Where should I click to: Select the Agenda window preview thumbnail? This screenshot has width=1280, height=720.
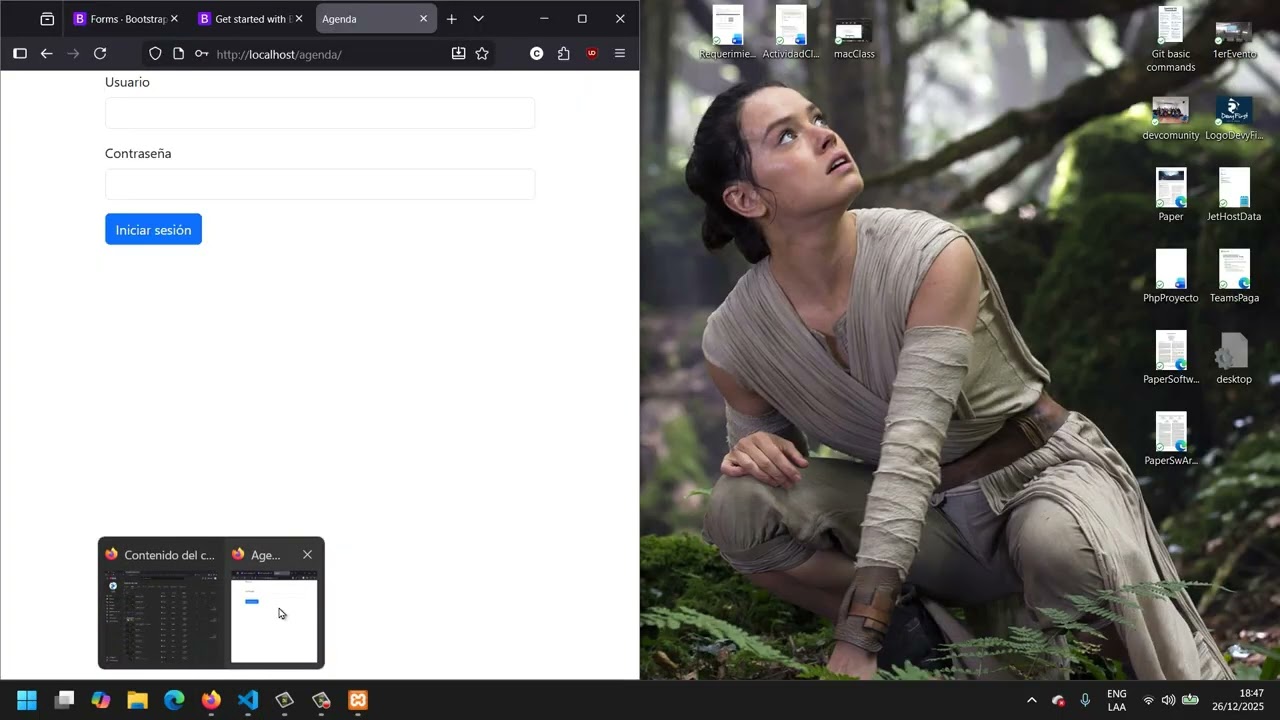[x=274, y=616]
